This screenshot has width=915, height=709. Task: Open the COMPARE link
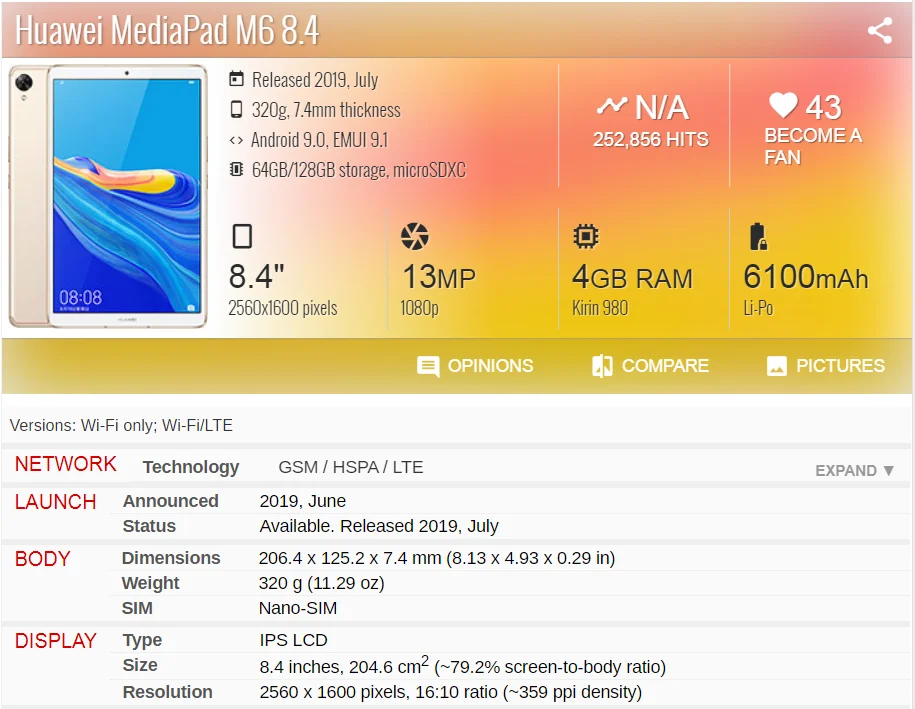(665, 366)
